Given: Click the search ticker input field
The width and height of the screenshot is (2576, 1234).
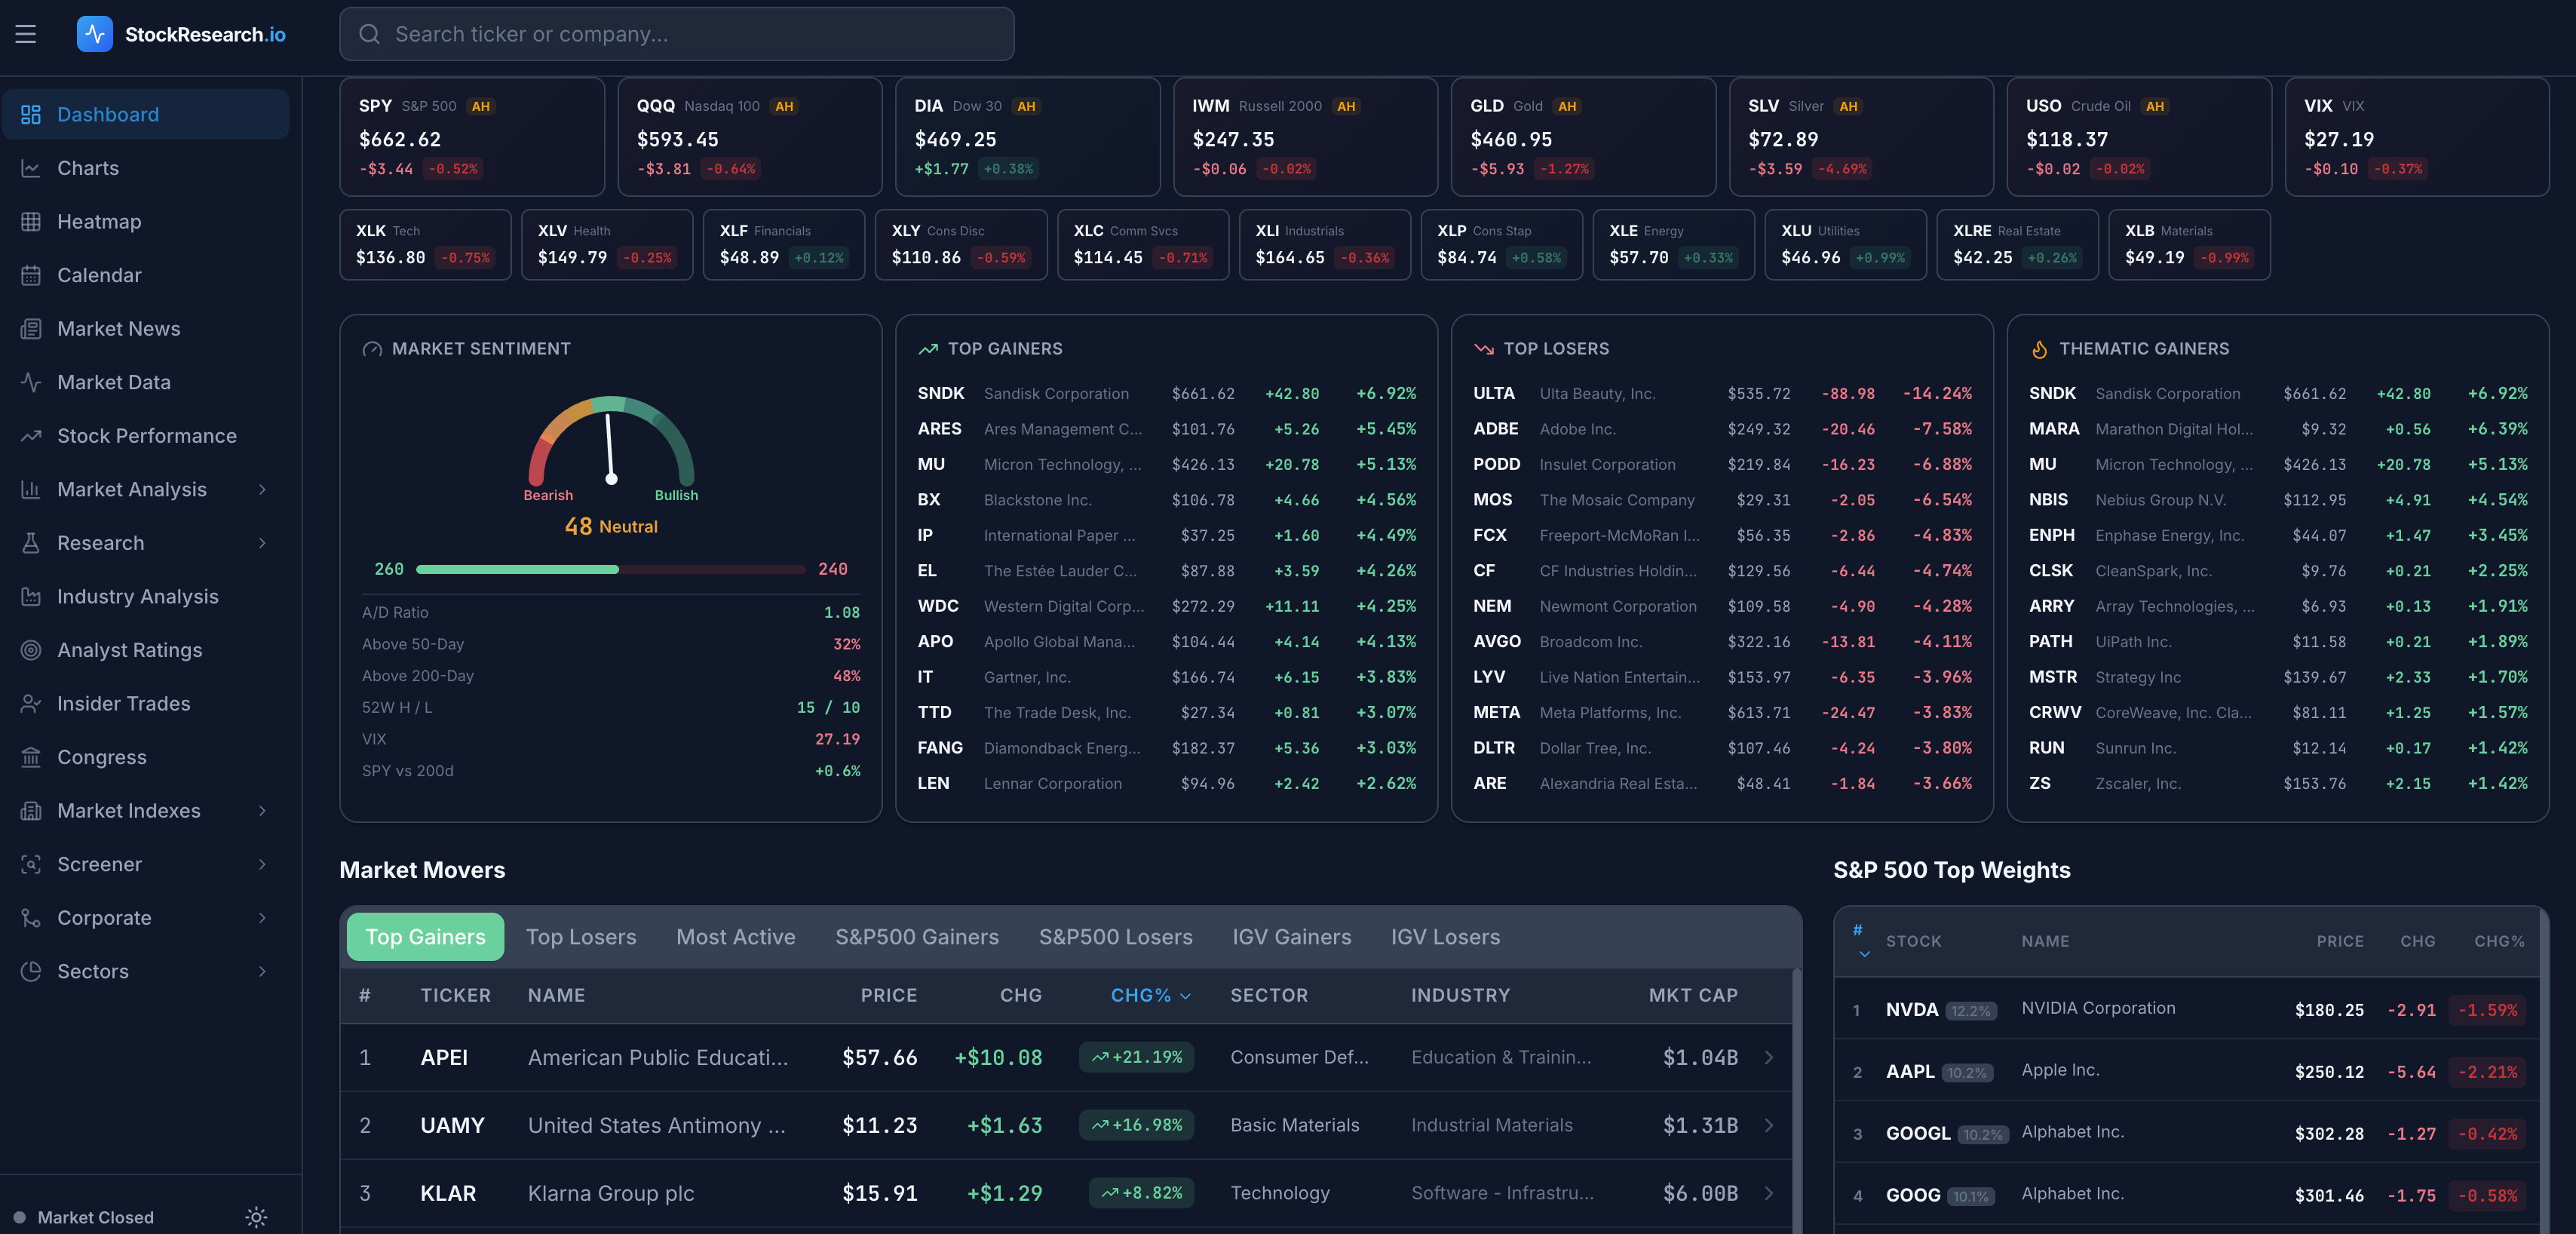Looking at the screenshot, I should tap(677, 33).
